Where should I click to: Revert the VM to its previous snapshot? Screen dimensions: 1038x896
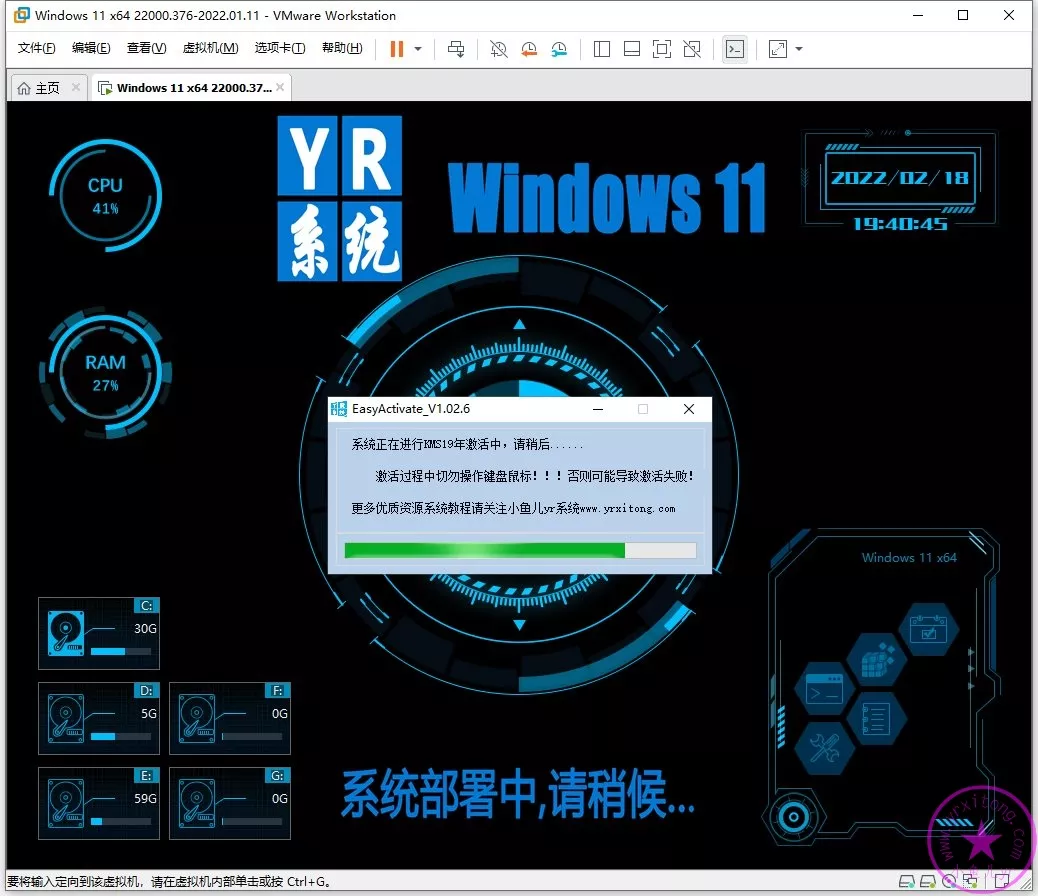[529, 49]
